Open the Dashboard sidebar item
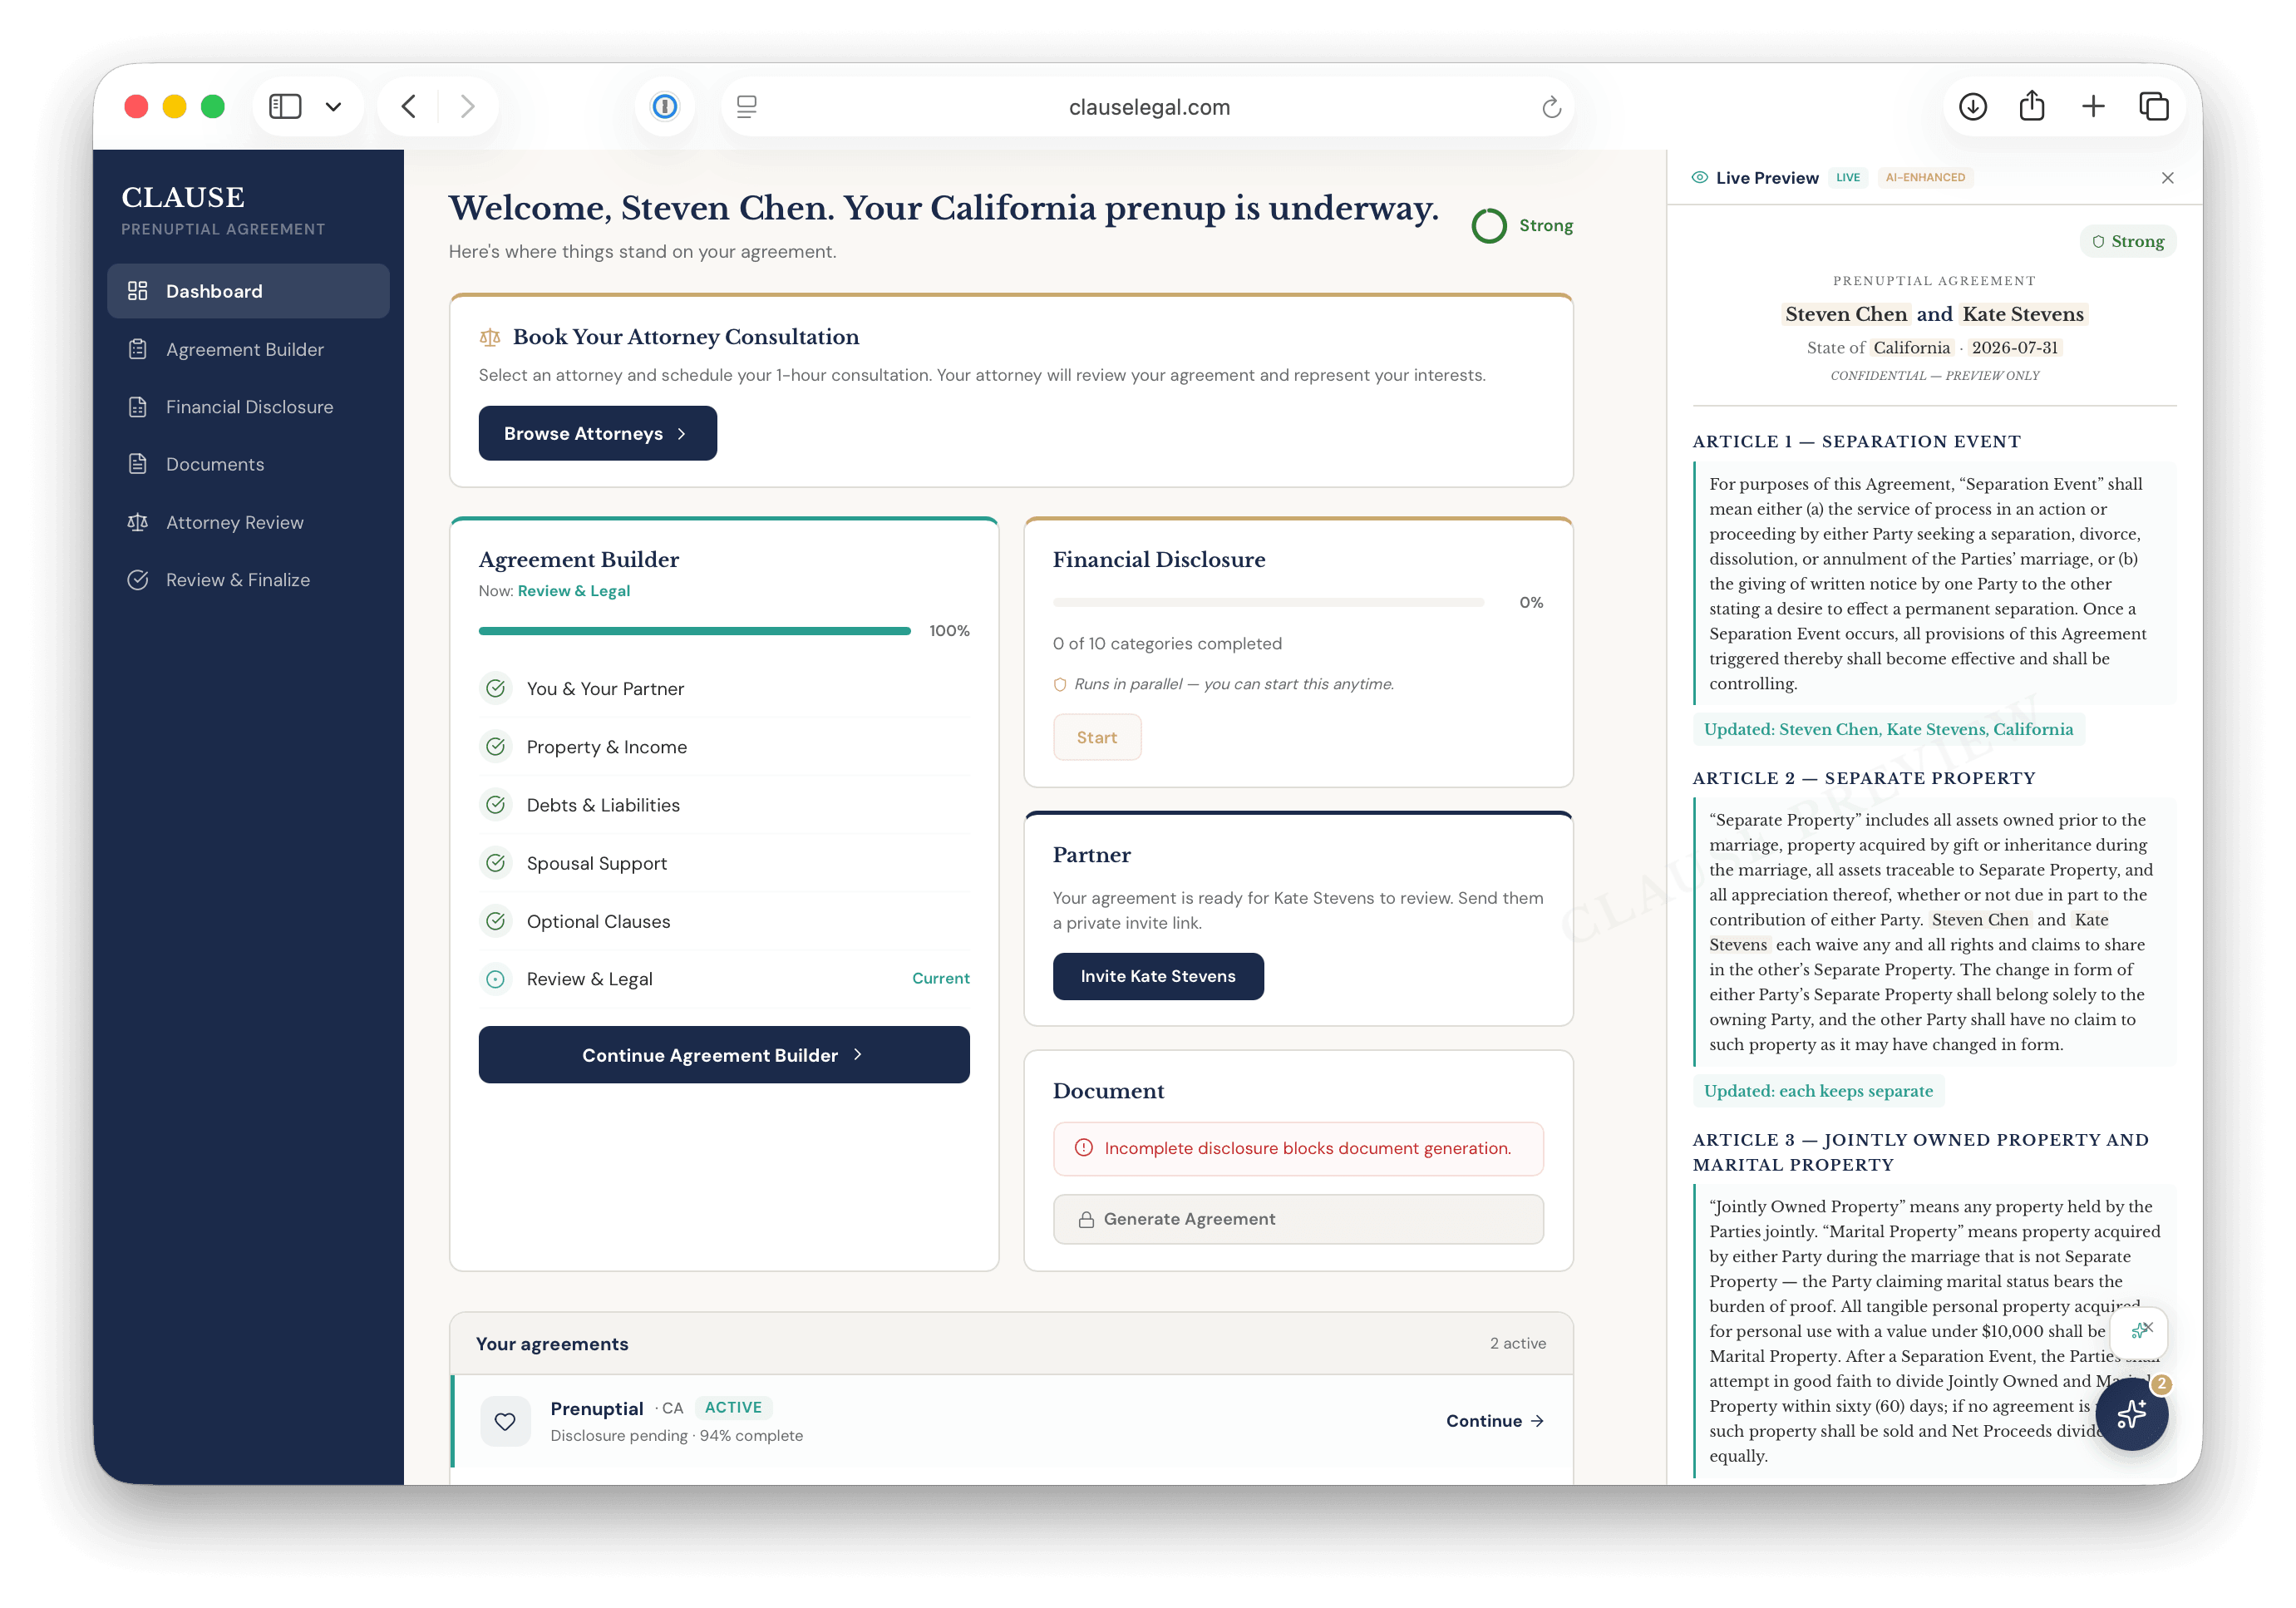This screenshot has width=2296, height=1608. pyautogui.click(x=248, y=291)
